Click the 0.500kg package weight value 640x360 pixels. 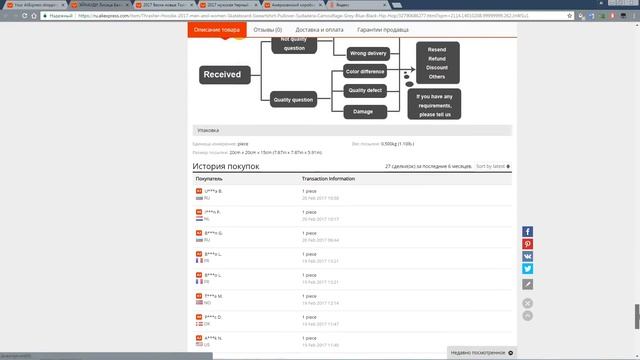pyautogui.click(x=397, y=144)
